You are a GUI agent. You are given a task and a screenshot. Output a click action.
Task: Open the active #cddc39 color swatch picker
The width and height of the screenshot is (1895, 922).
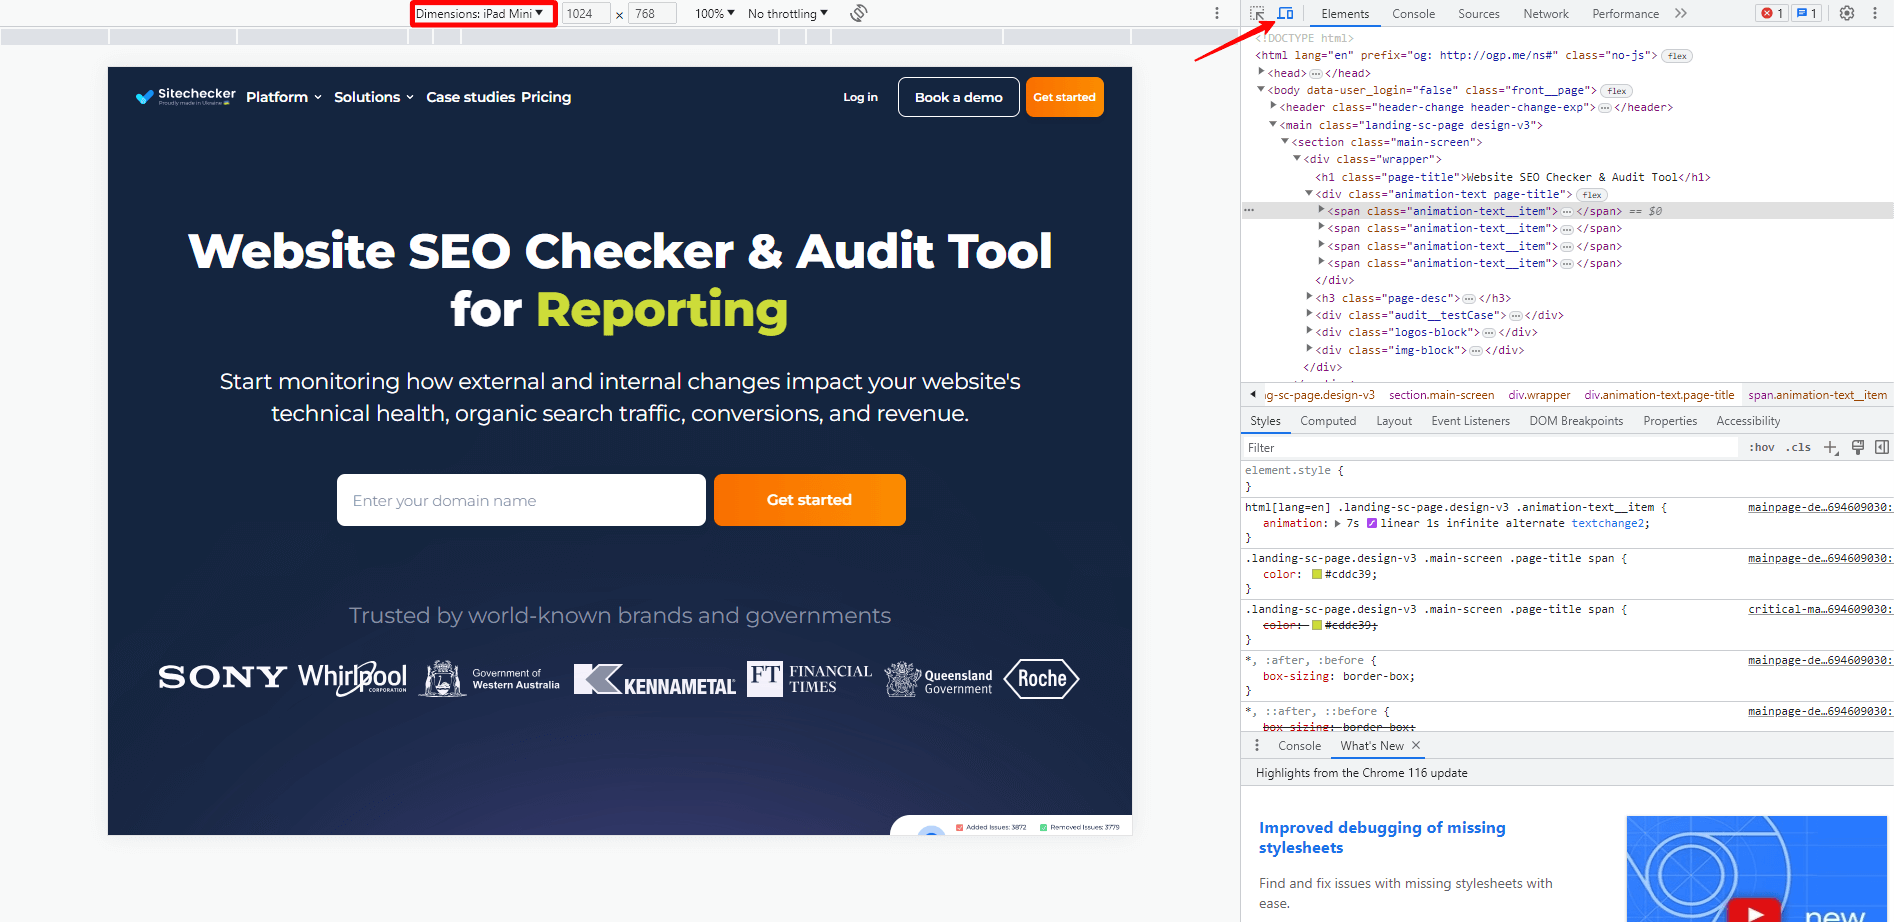point(1317,574)
